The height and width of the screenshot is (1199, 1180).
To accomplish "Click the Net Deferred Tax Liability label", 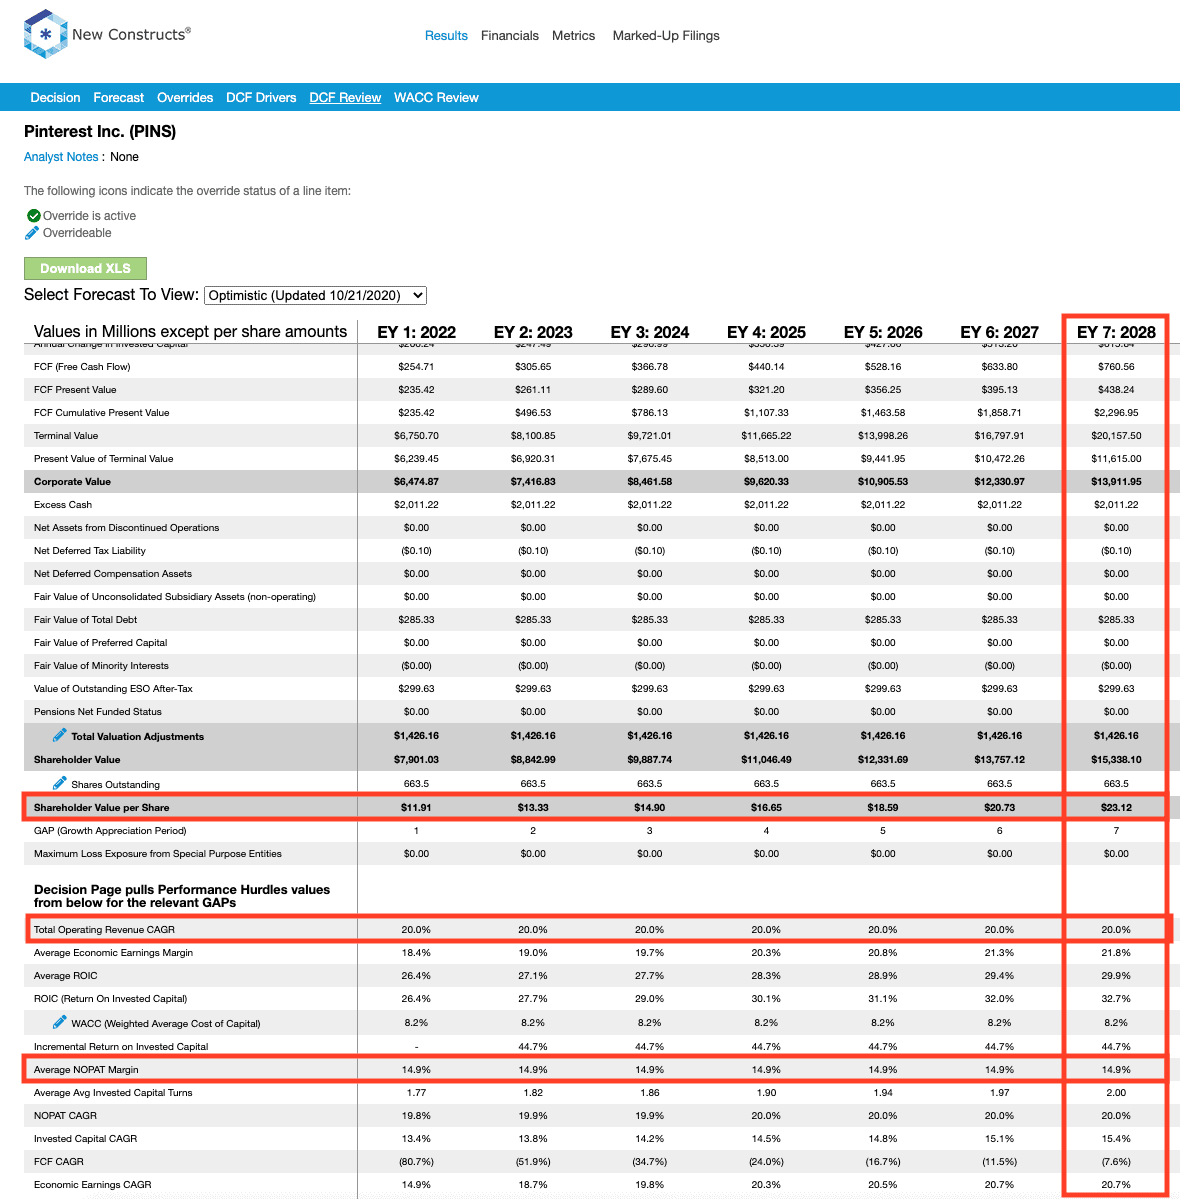I will 89,551.
